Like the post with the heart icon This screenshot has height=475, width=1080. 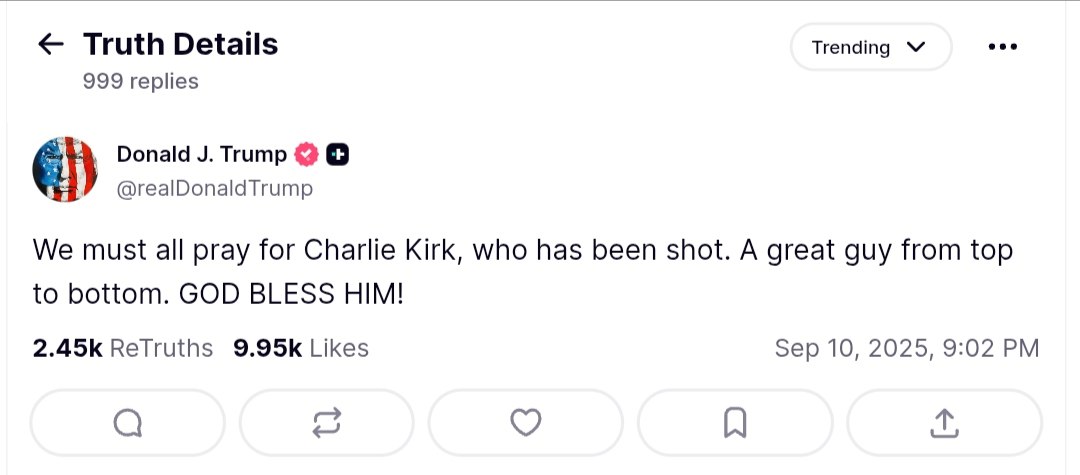525,424
